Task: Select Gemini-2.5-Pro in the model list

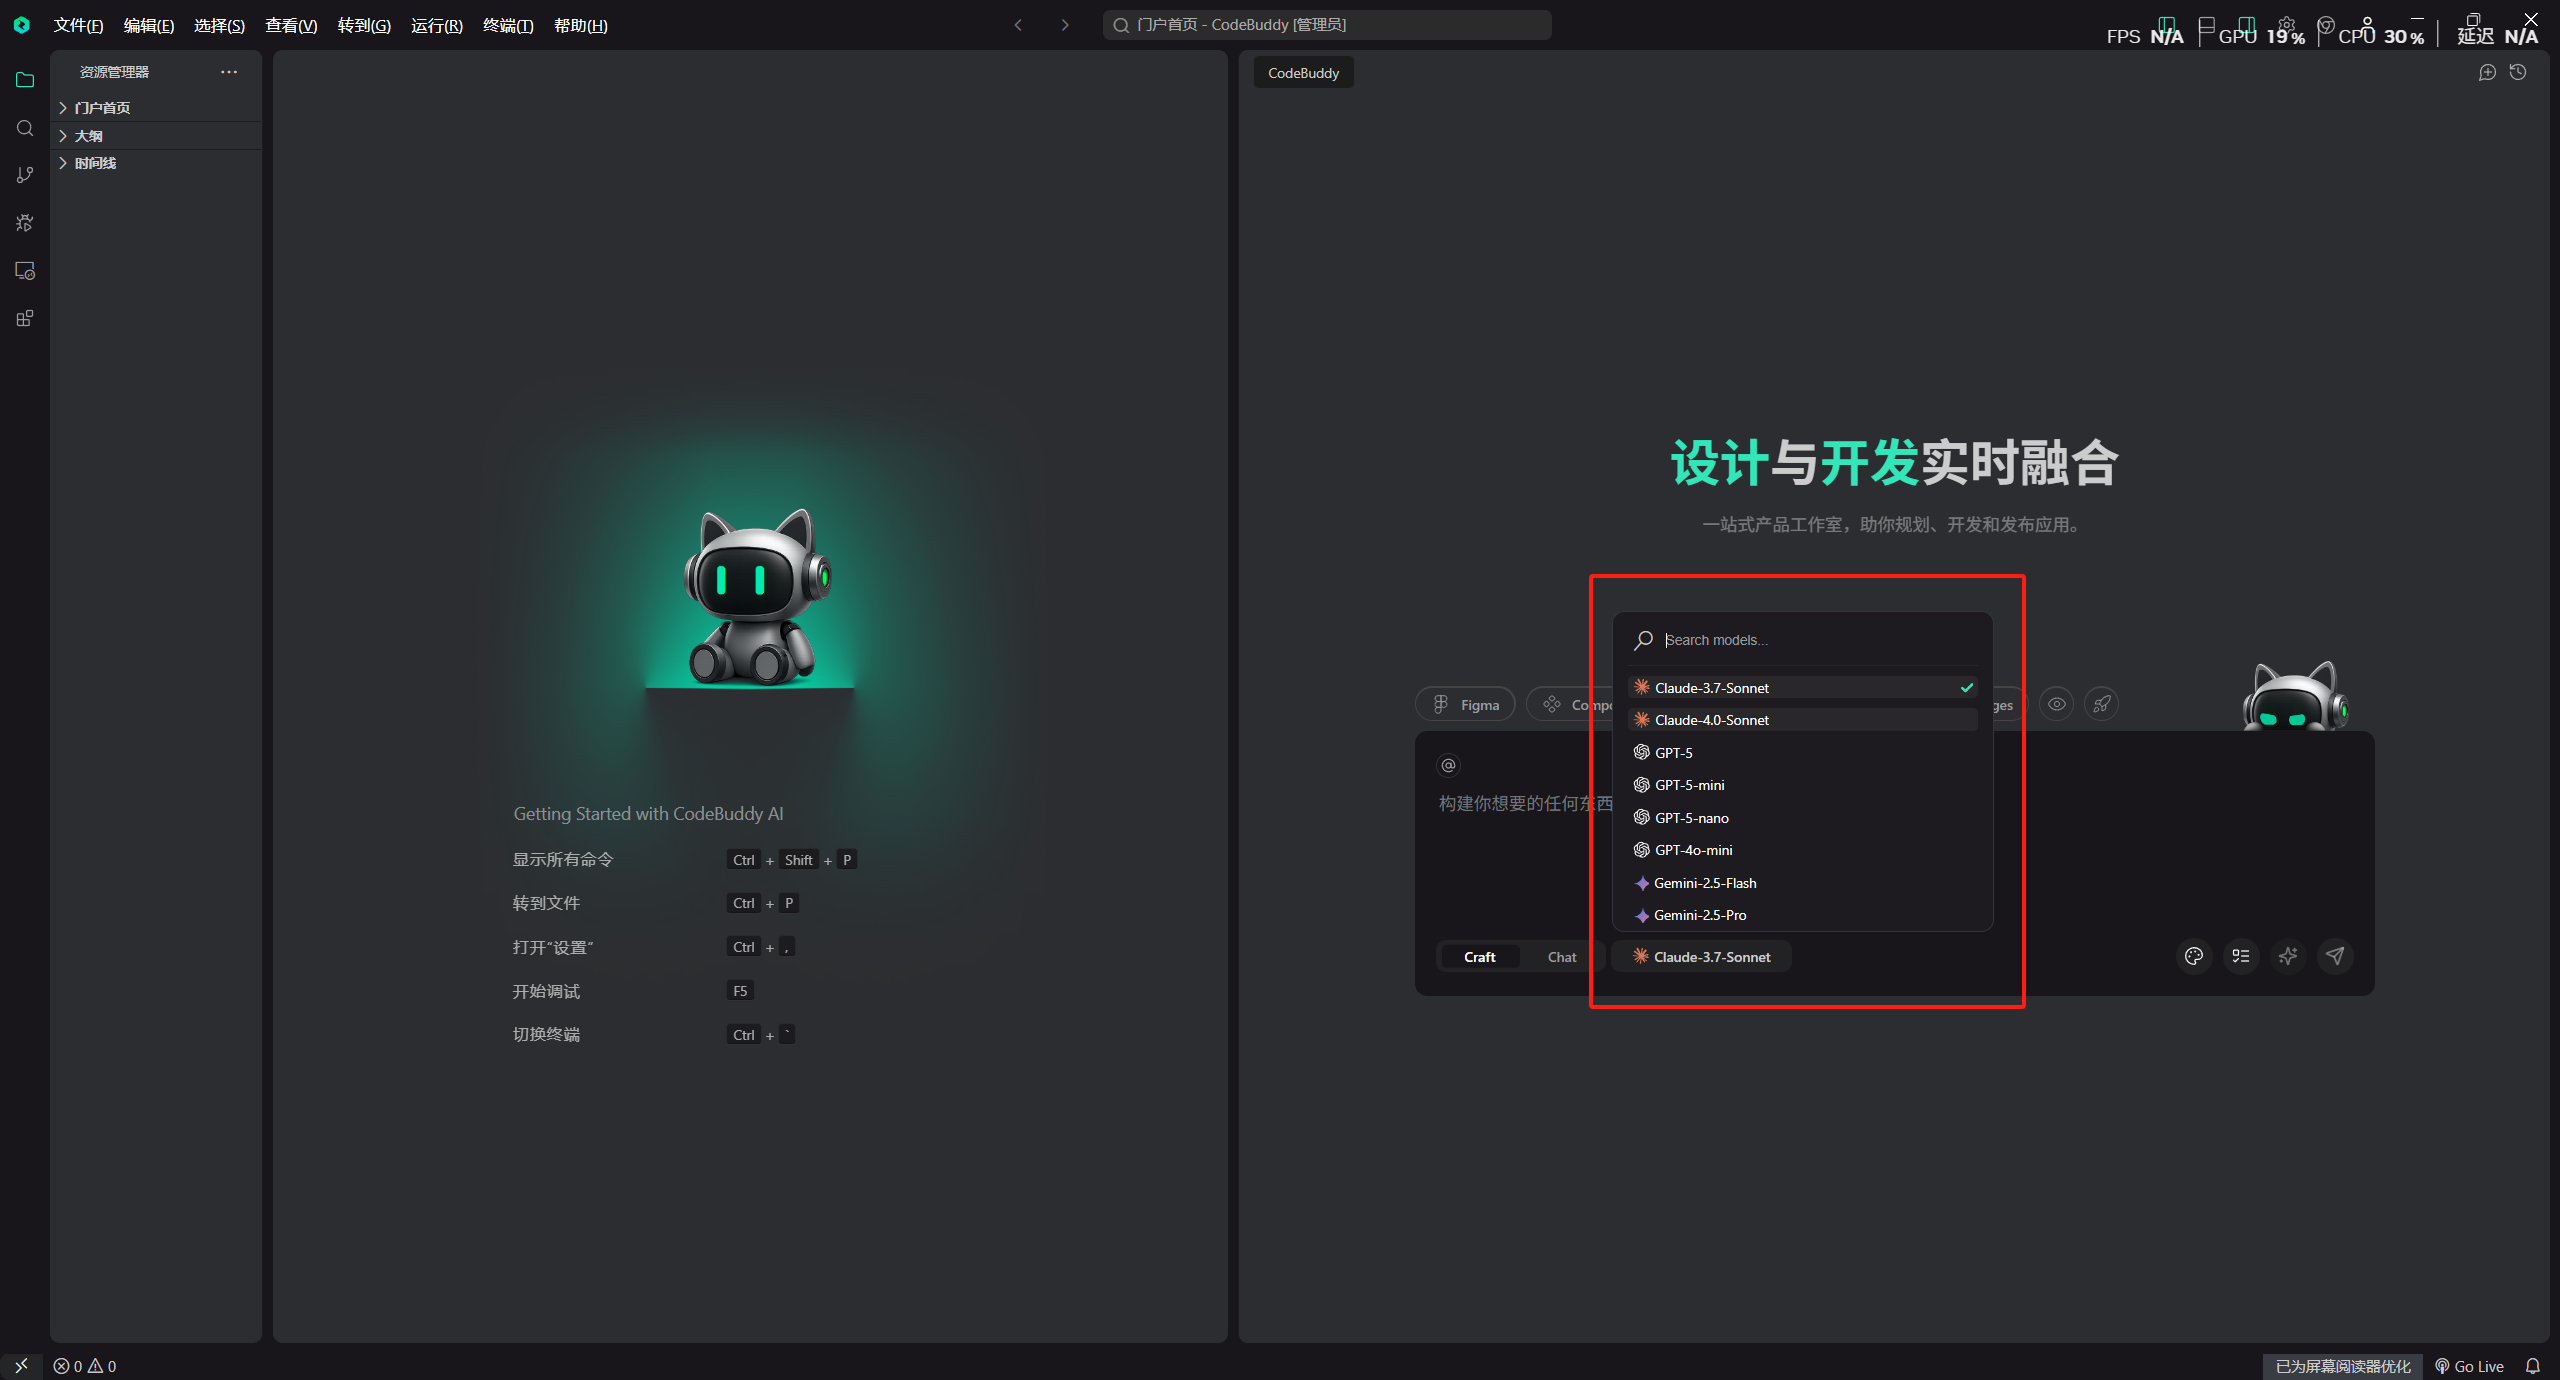Action: (1803, 915)
